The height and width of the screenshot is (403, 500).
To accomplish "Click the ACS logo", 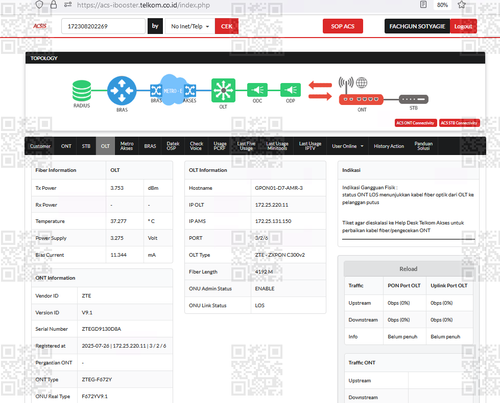I will pos(40,26).
